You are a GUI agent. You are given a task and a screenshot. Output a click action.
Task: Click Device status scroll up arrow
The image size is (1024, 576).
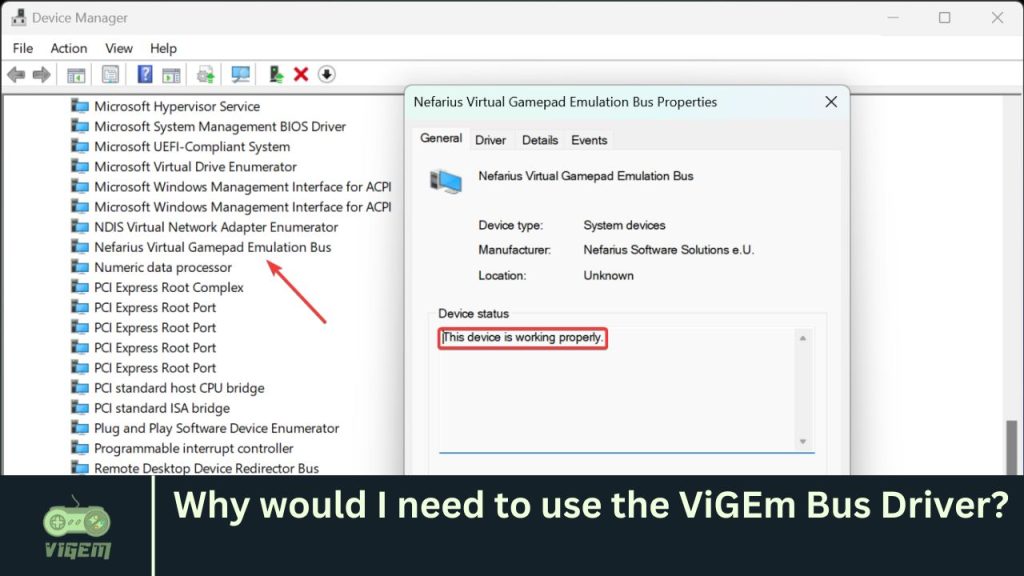(803, 338)
